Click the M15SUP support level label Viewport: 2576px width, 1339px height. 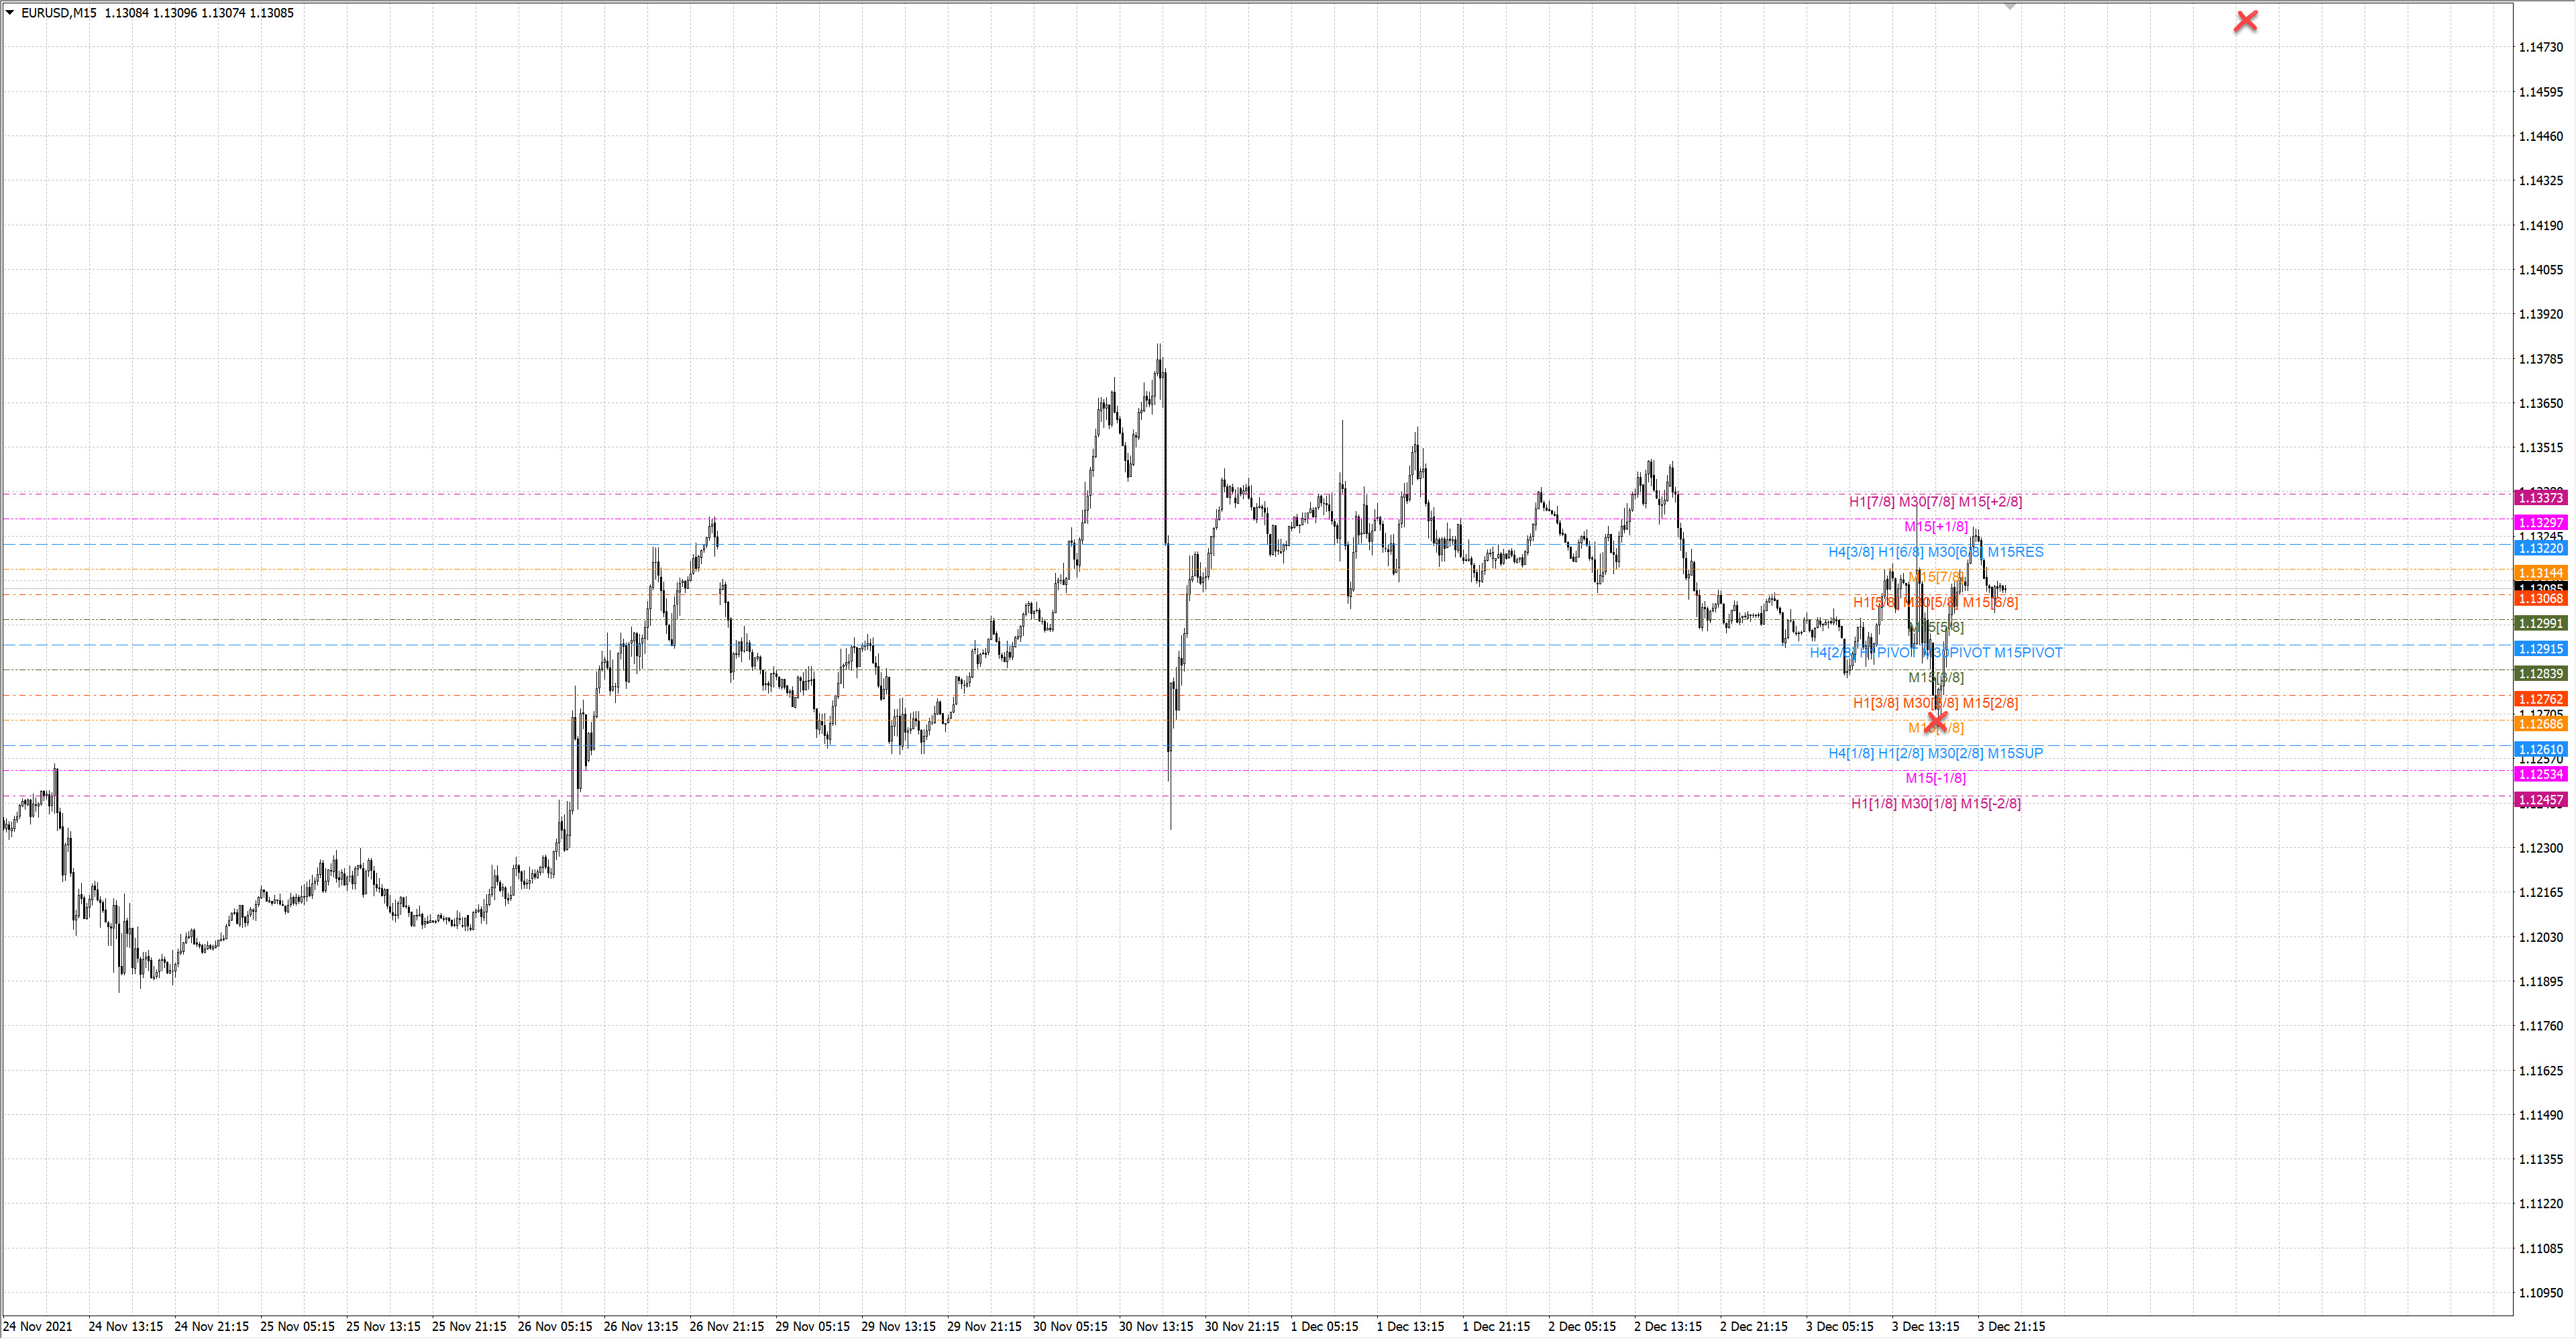[2015, 753]
